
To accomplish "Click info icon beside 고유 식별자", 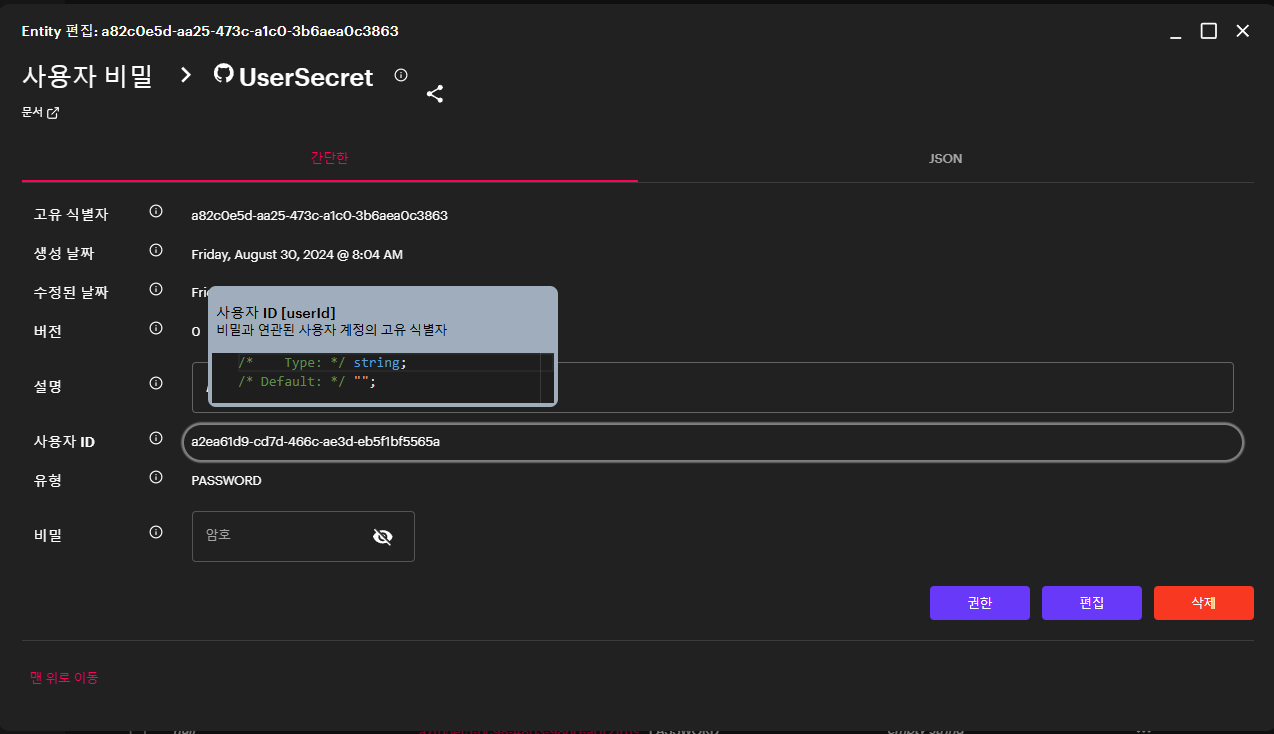I will point(156,212).
